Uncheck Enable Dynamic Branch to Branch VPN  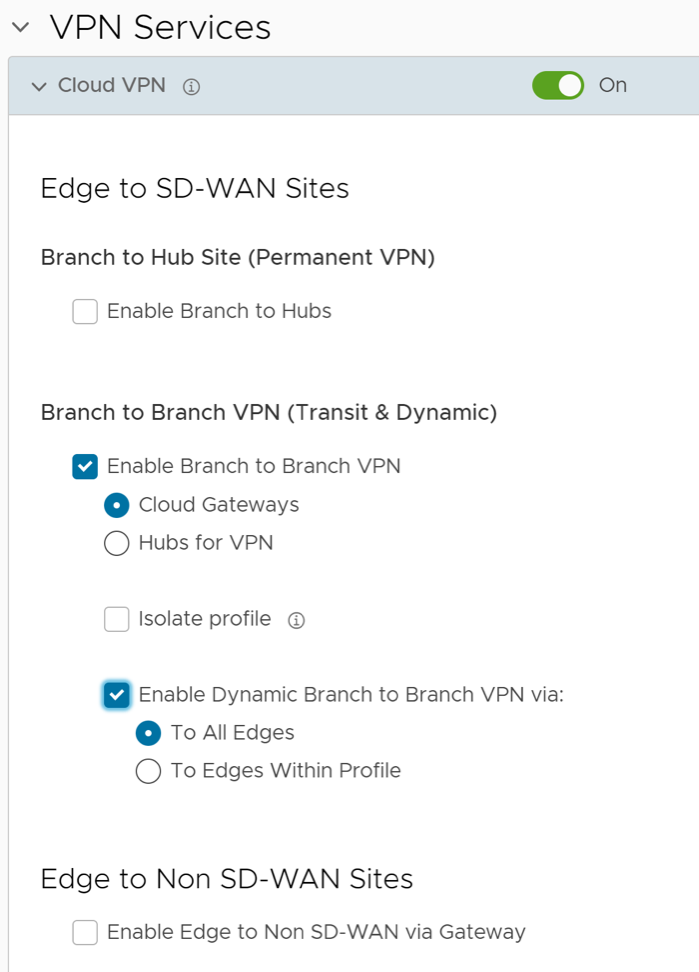[x=117, y=695]
